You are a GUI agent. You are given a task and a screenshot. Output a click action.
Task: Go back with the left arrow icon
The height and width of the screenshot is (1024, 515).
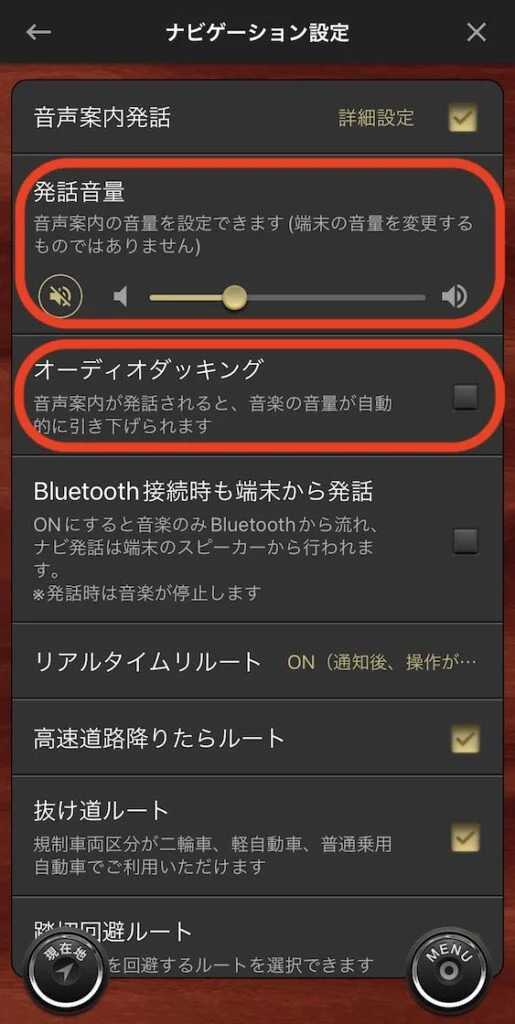39,32
